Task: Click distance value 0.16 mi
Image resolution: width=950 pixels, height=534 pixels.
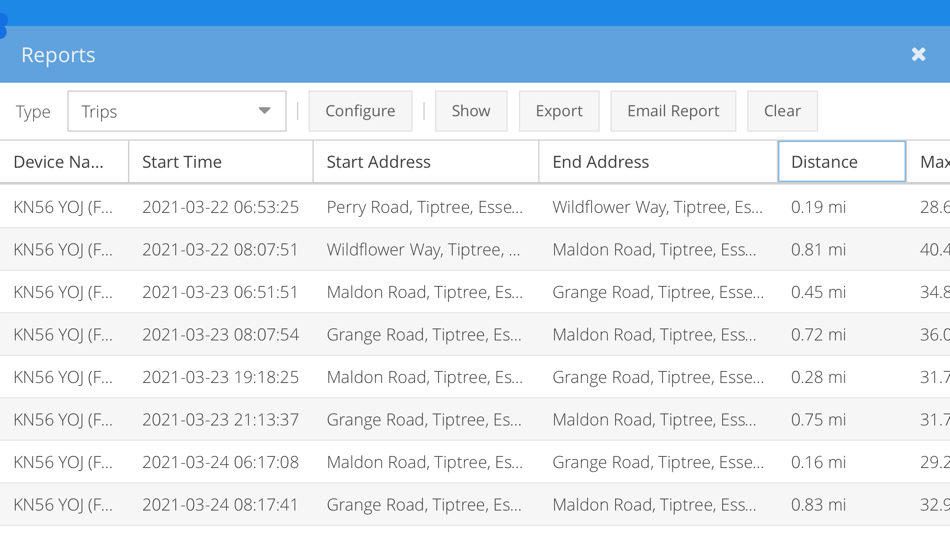Action: tap(818, 462)
